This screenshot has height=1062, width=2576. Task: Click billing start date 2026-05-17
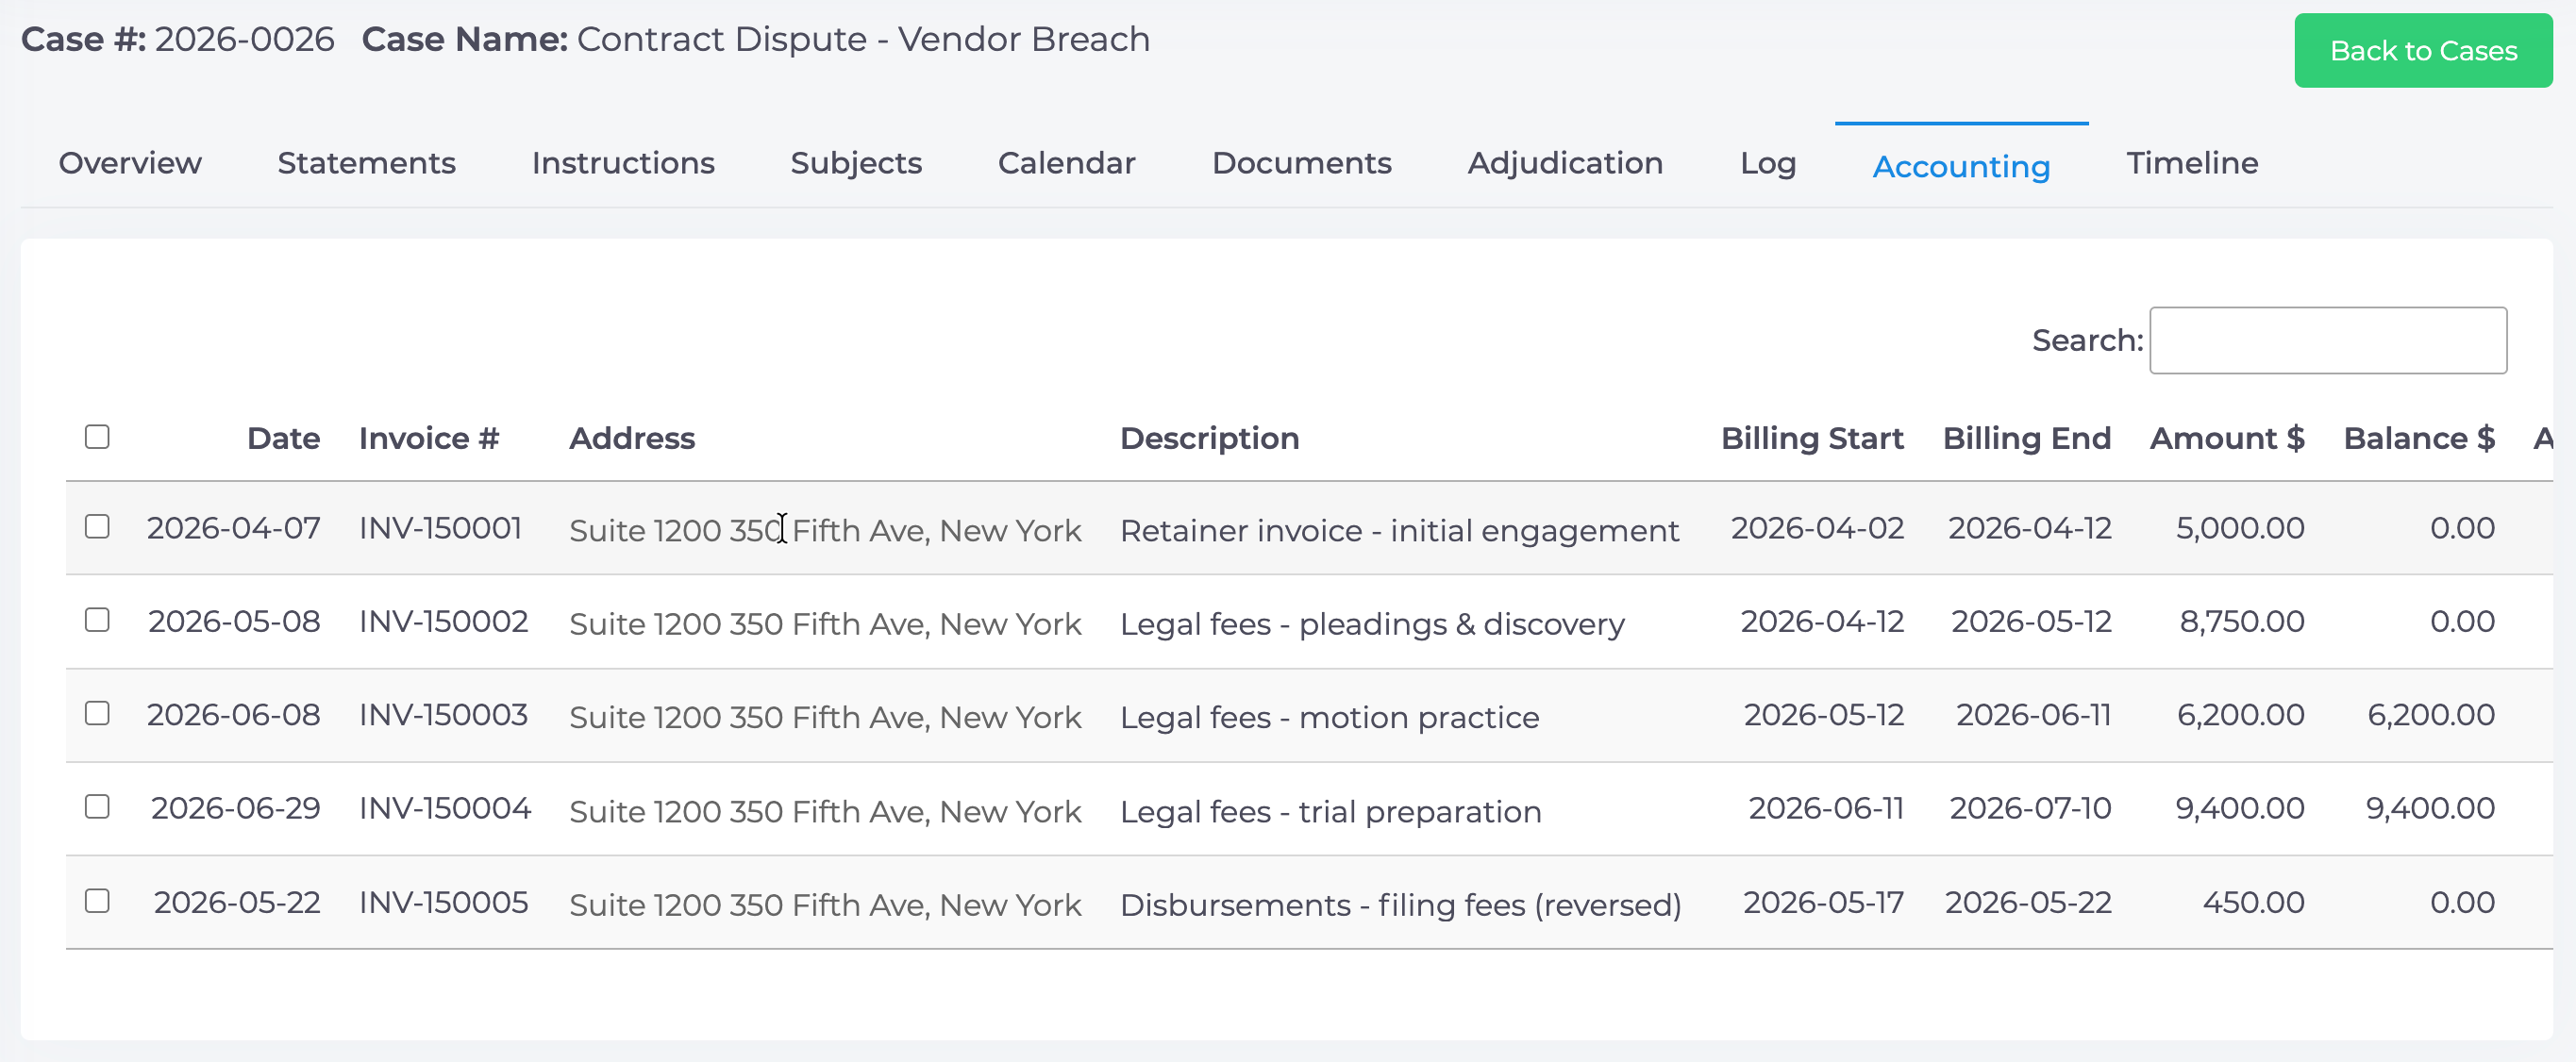(x=1823, y=902)
